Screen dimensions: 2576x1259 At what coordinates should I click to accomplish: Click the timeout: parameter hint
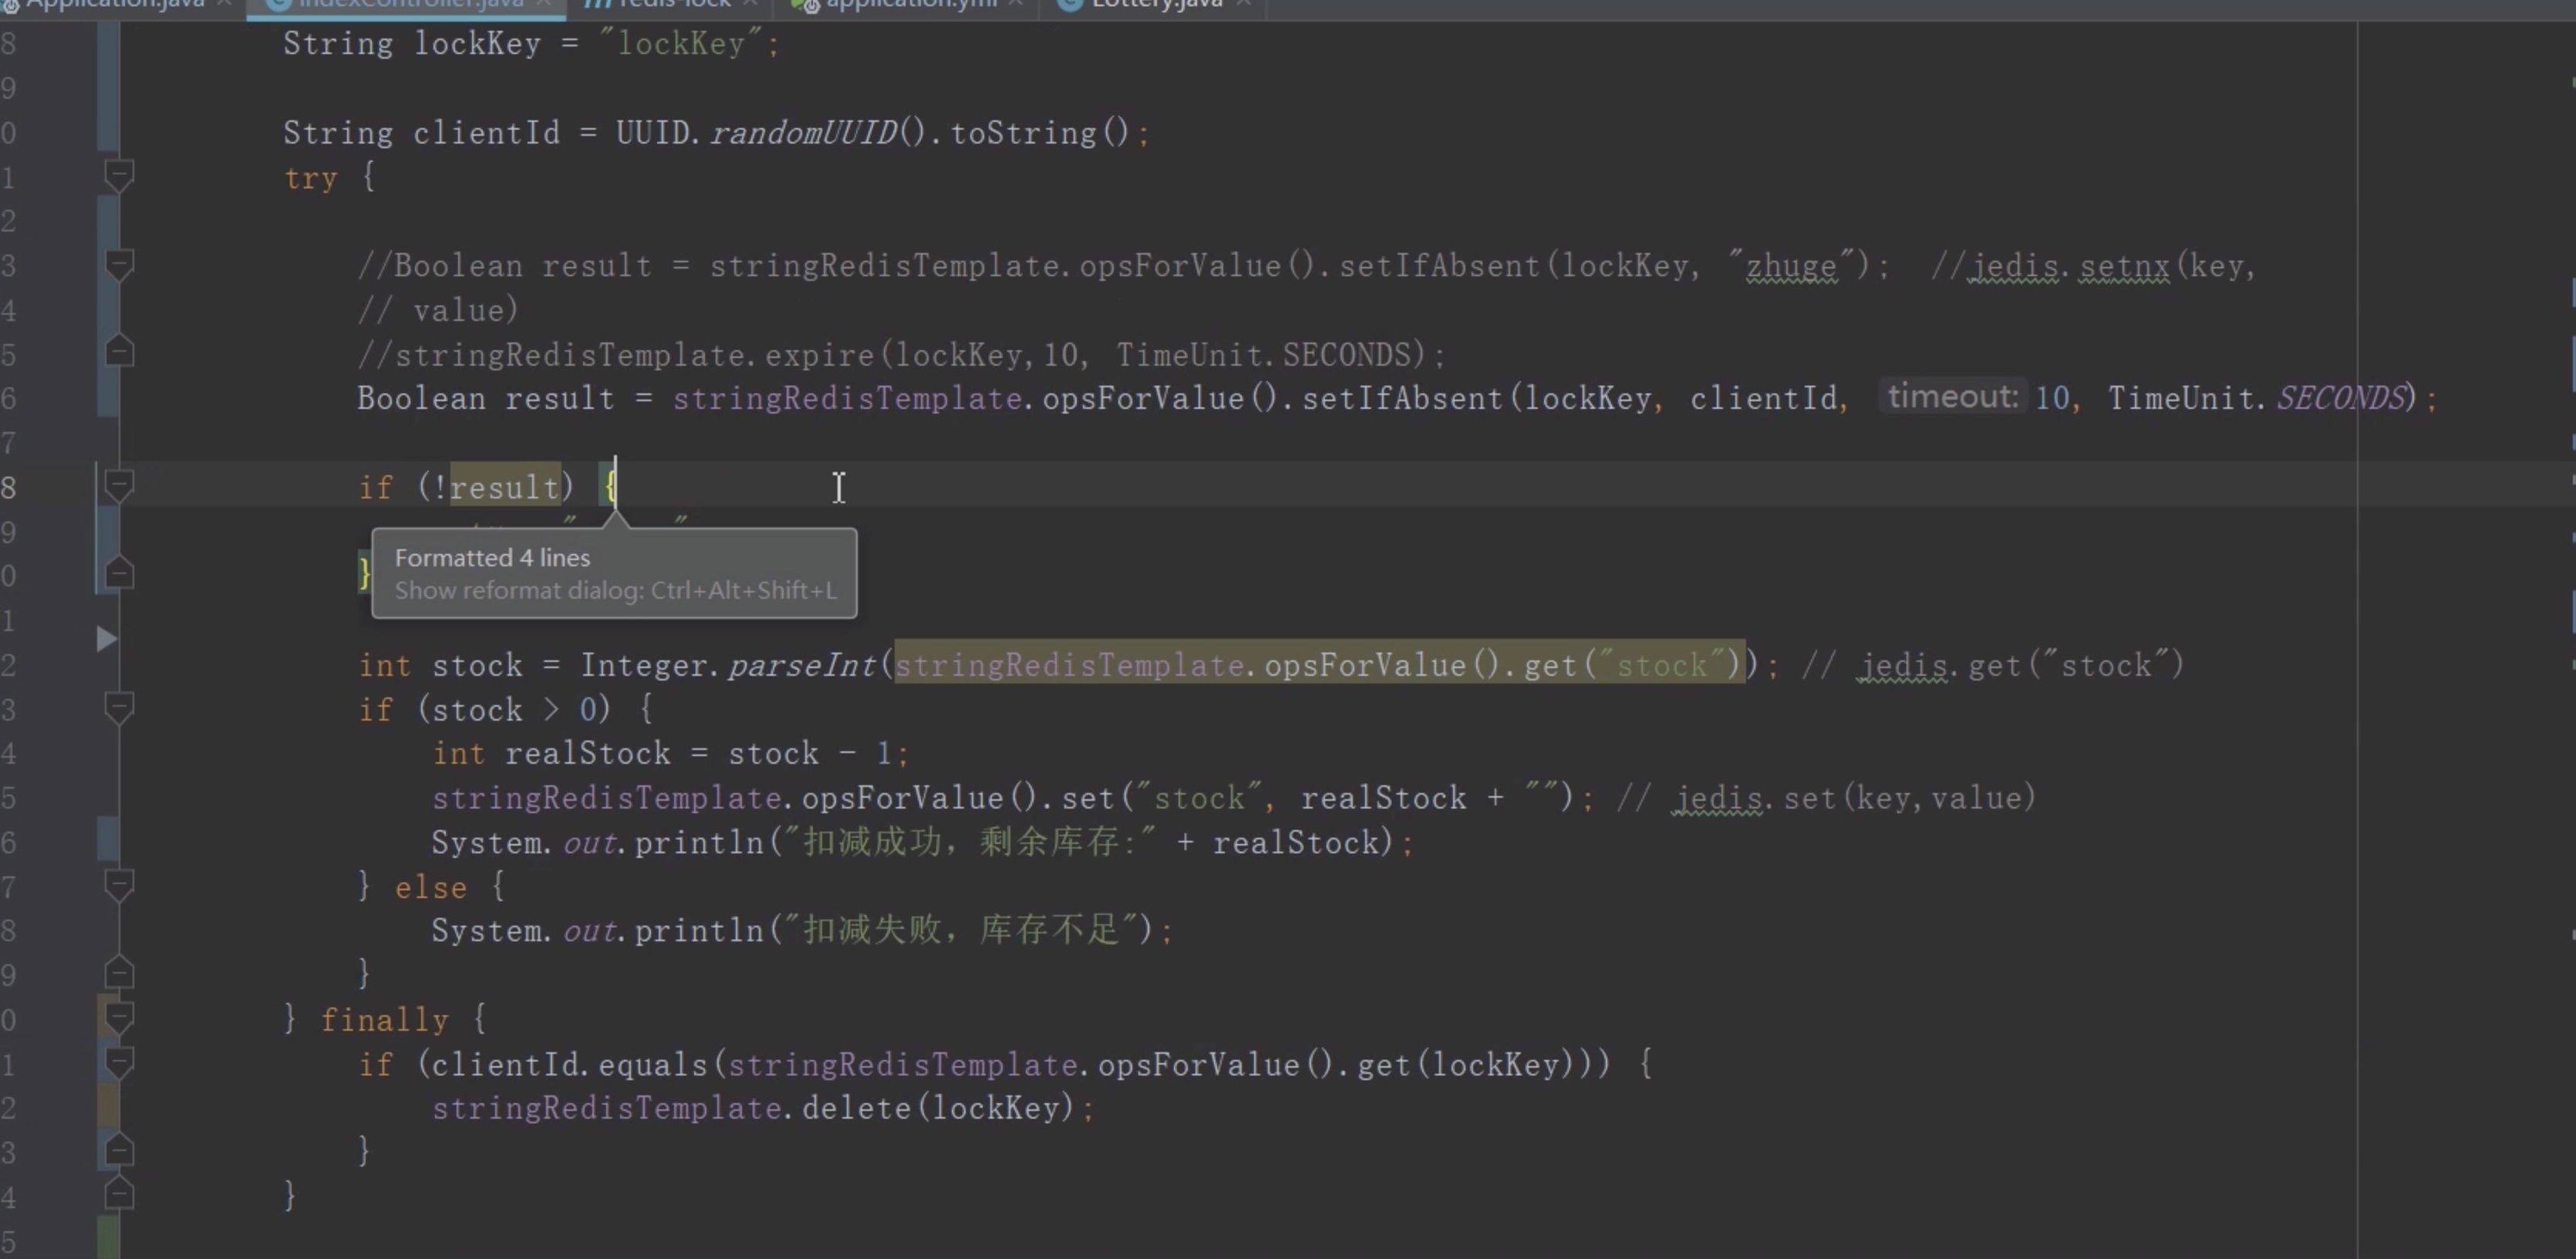1953,397
